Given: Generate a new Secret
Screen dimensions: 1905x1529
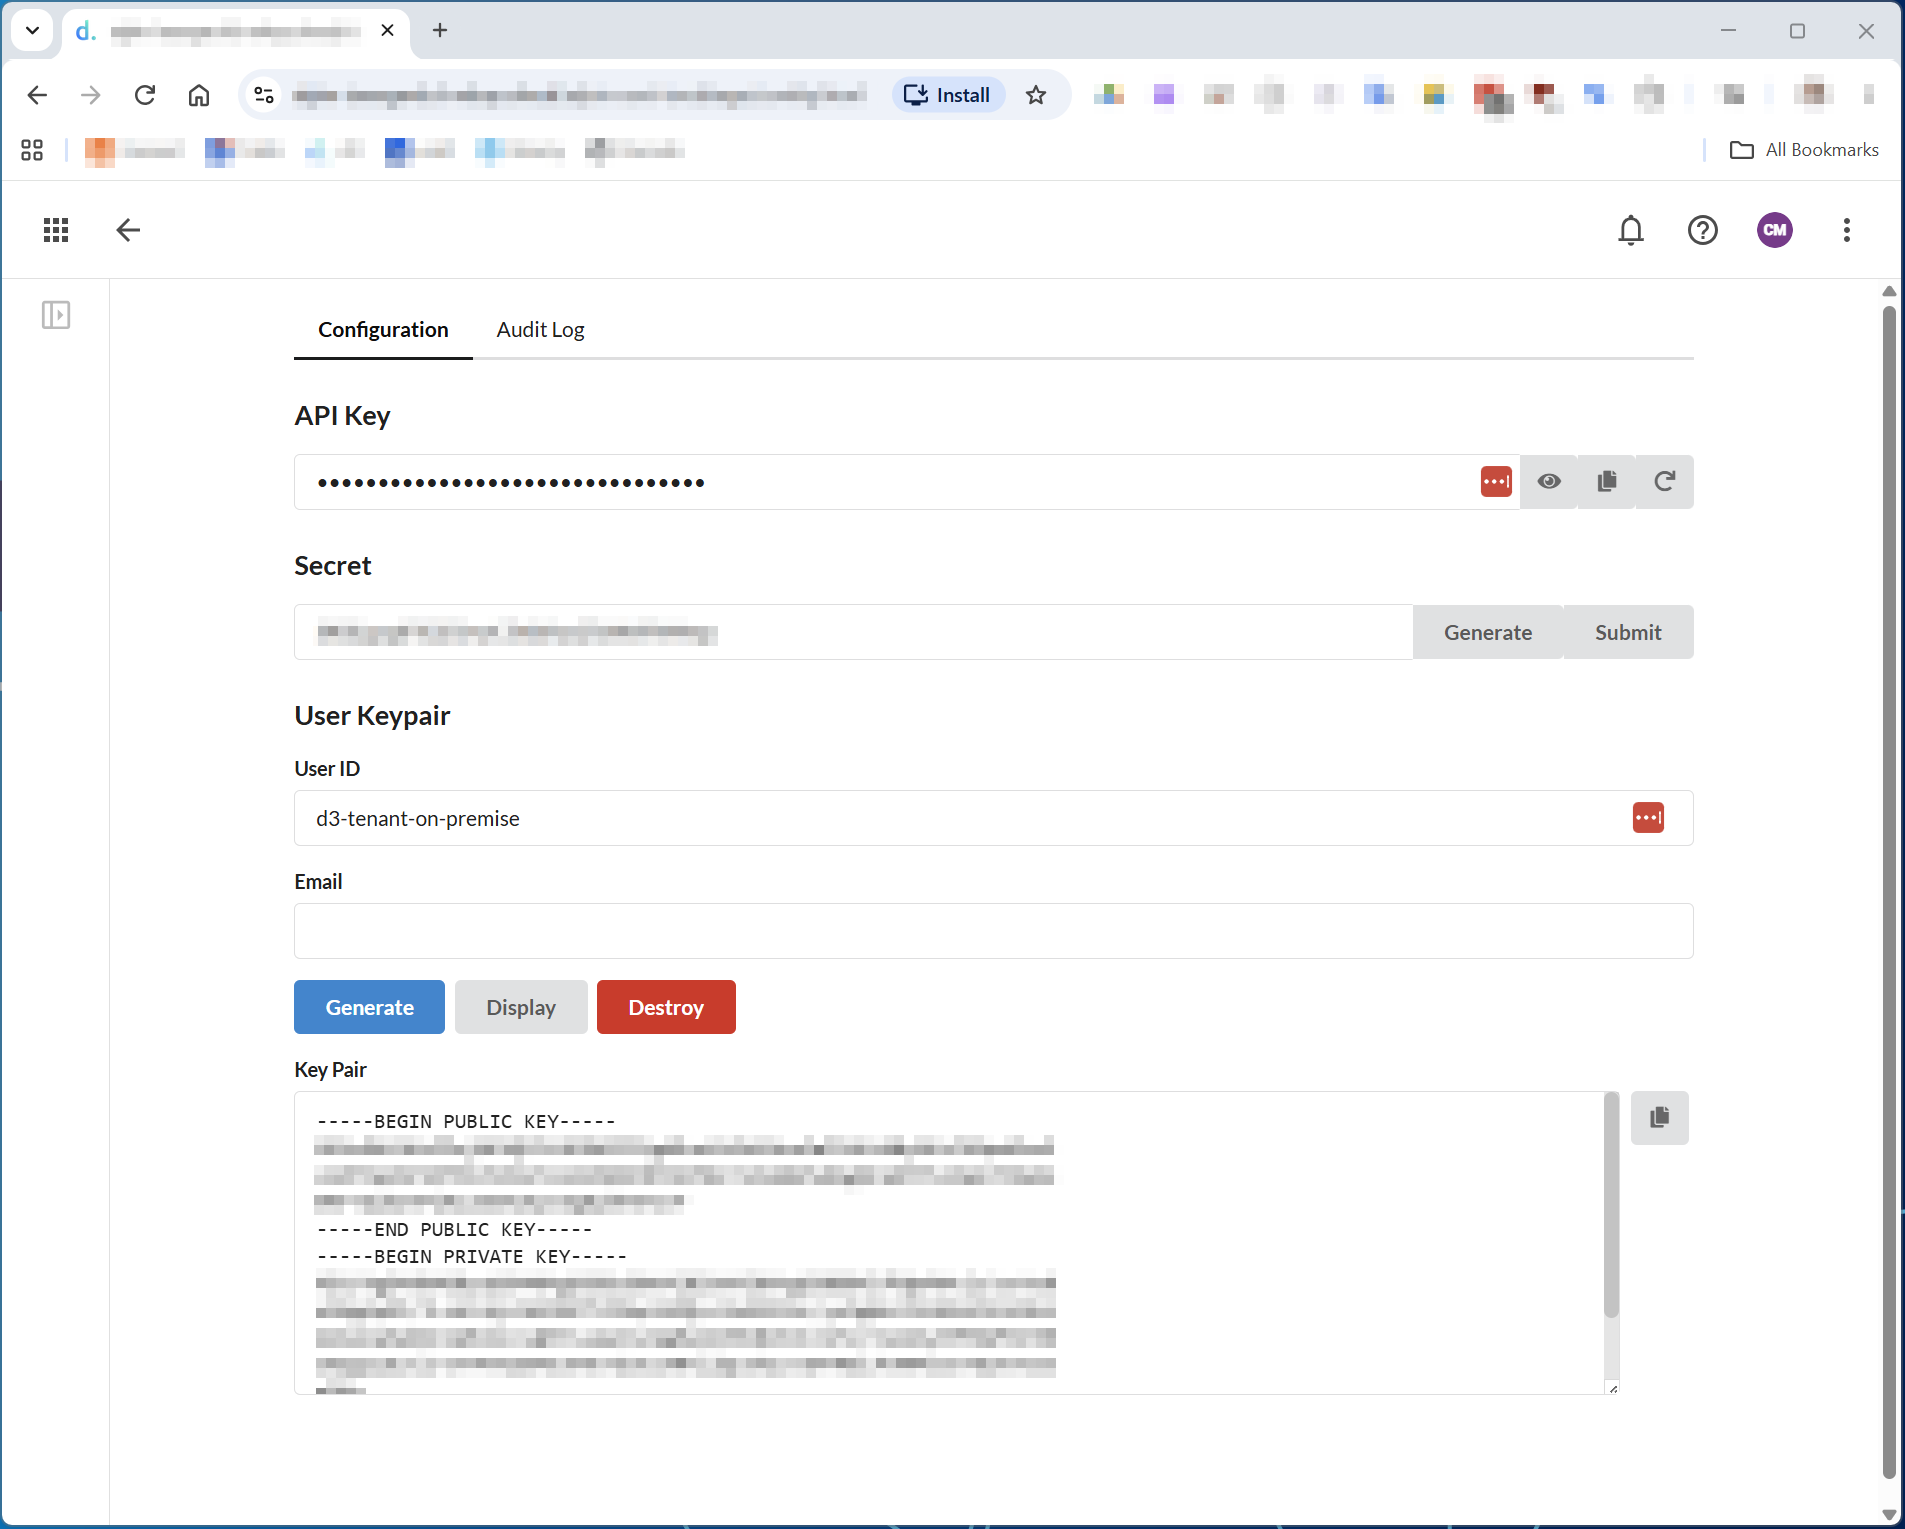Looking at the screenshot, I should pyautogui.click(x=1488, y=632).
